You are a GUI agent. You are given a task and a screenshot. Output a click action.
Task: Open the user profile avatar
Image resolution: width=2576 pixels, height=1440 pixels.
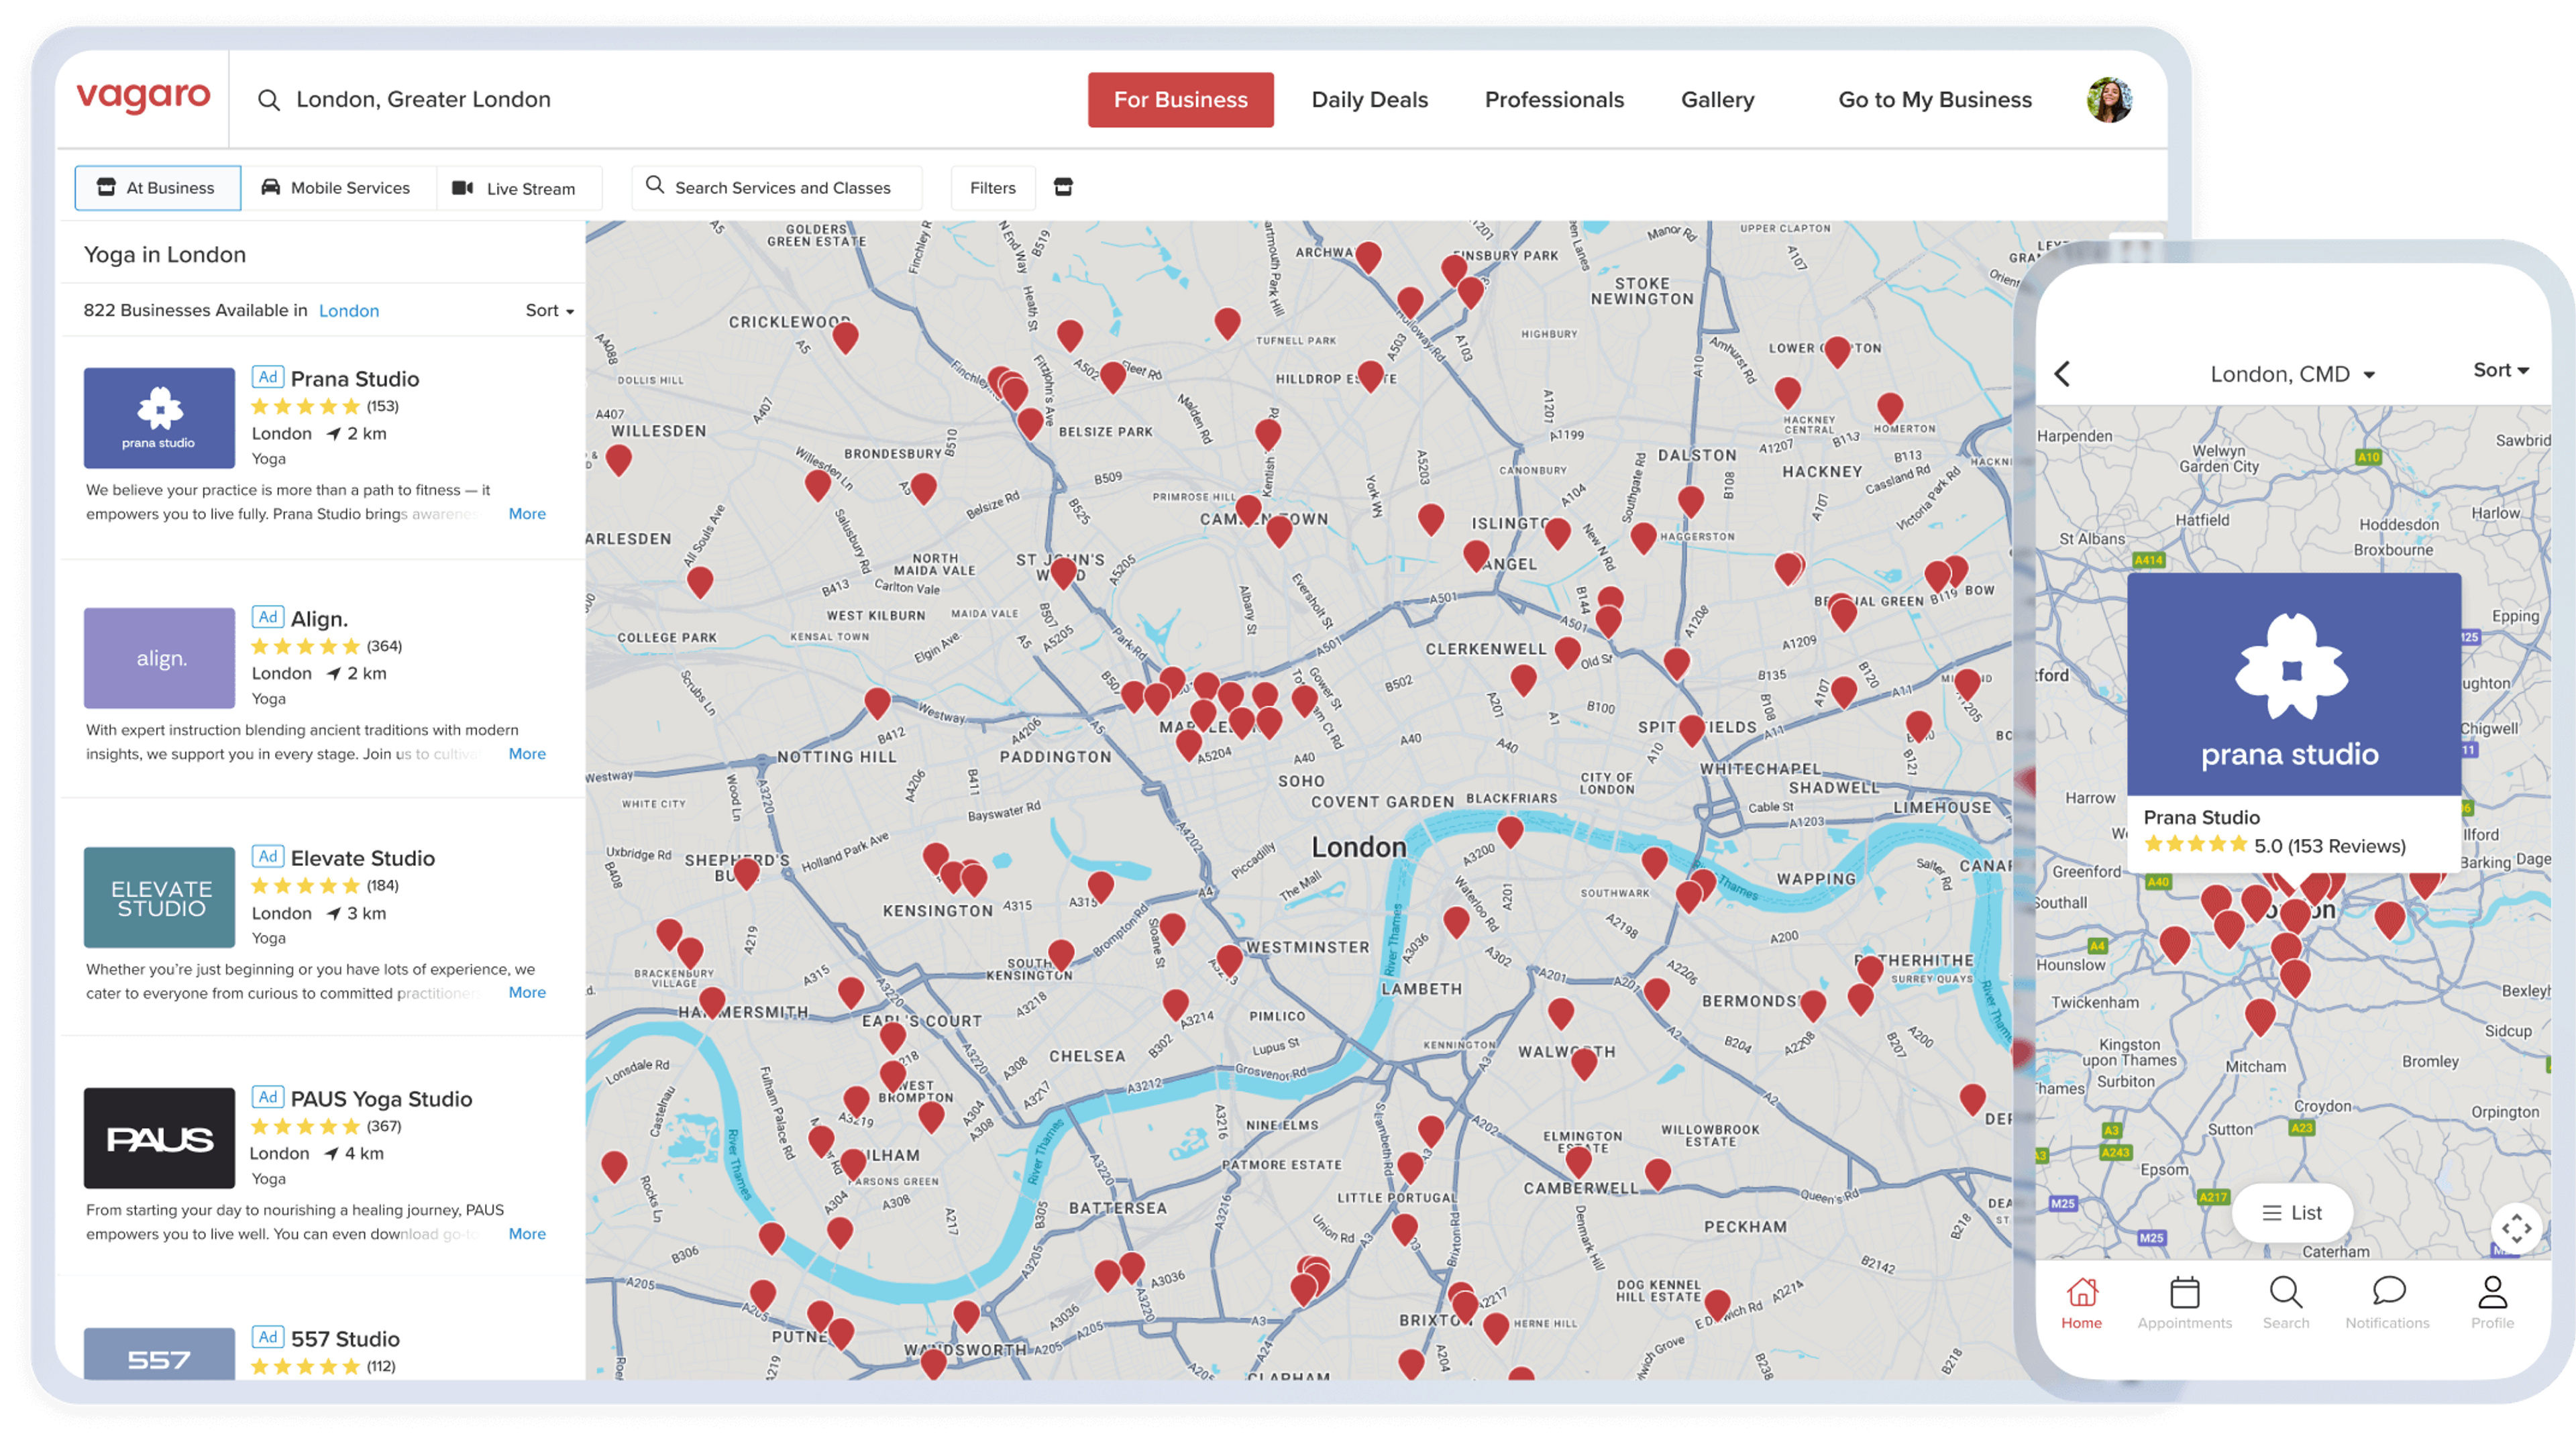point(2109,100)
